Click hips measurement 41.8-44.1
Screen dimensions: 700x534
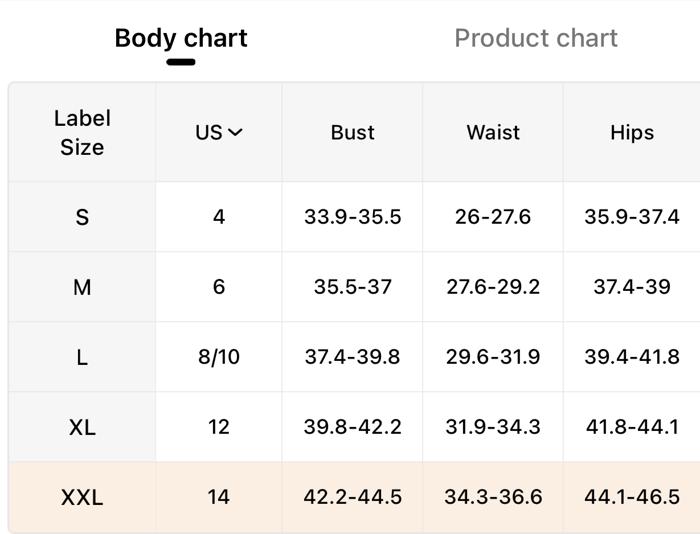632,427
